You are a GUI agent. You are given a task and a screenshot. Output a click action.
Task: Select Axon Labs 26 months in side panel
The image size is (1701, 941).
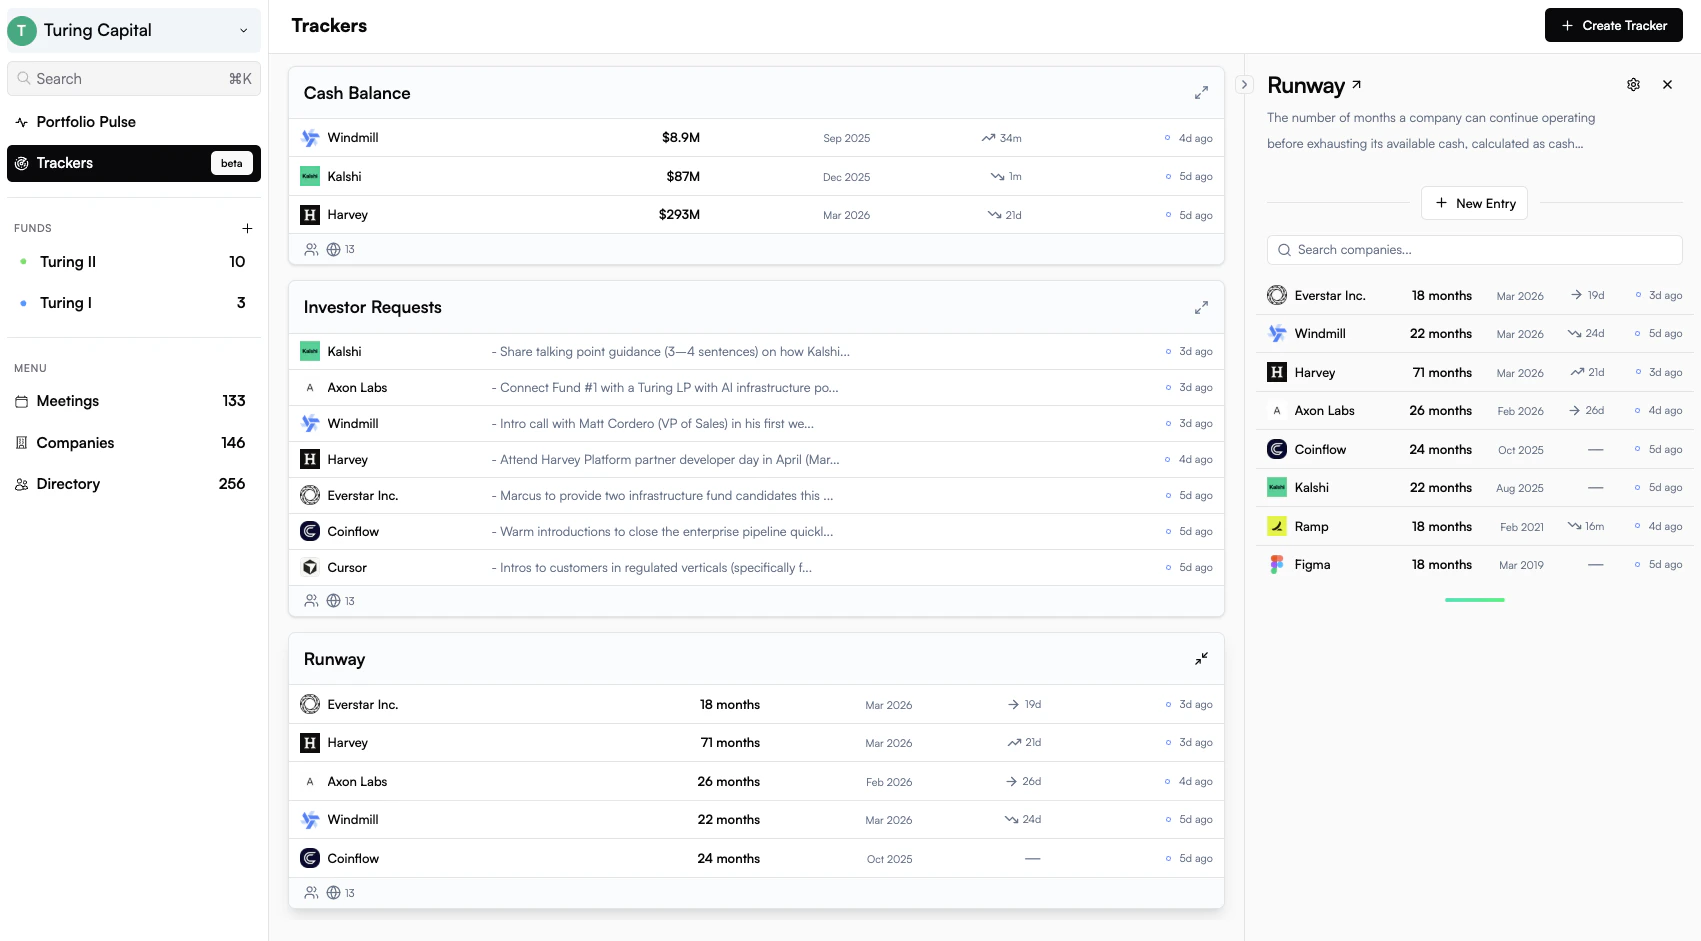[1475, 410]
